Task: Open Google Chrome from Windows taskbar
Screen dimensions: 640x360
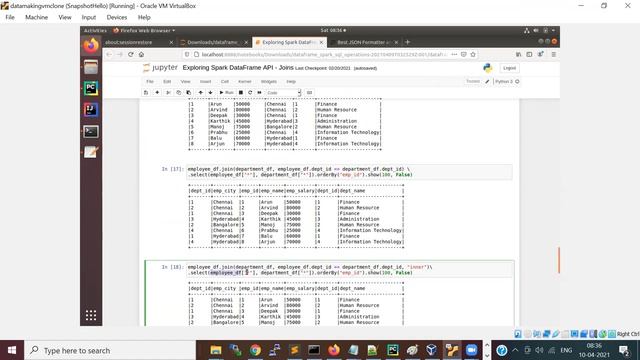Action: [255, 350]
